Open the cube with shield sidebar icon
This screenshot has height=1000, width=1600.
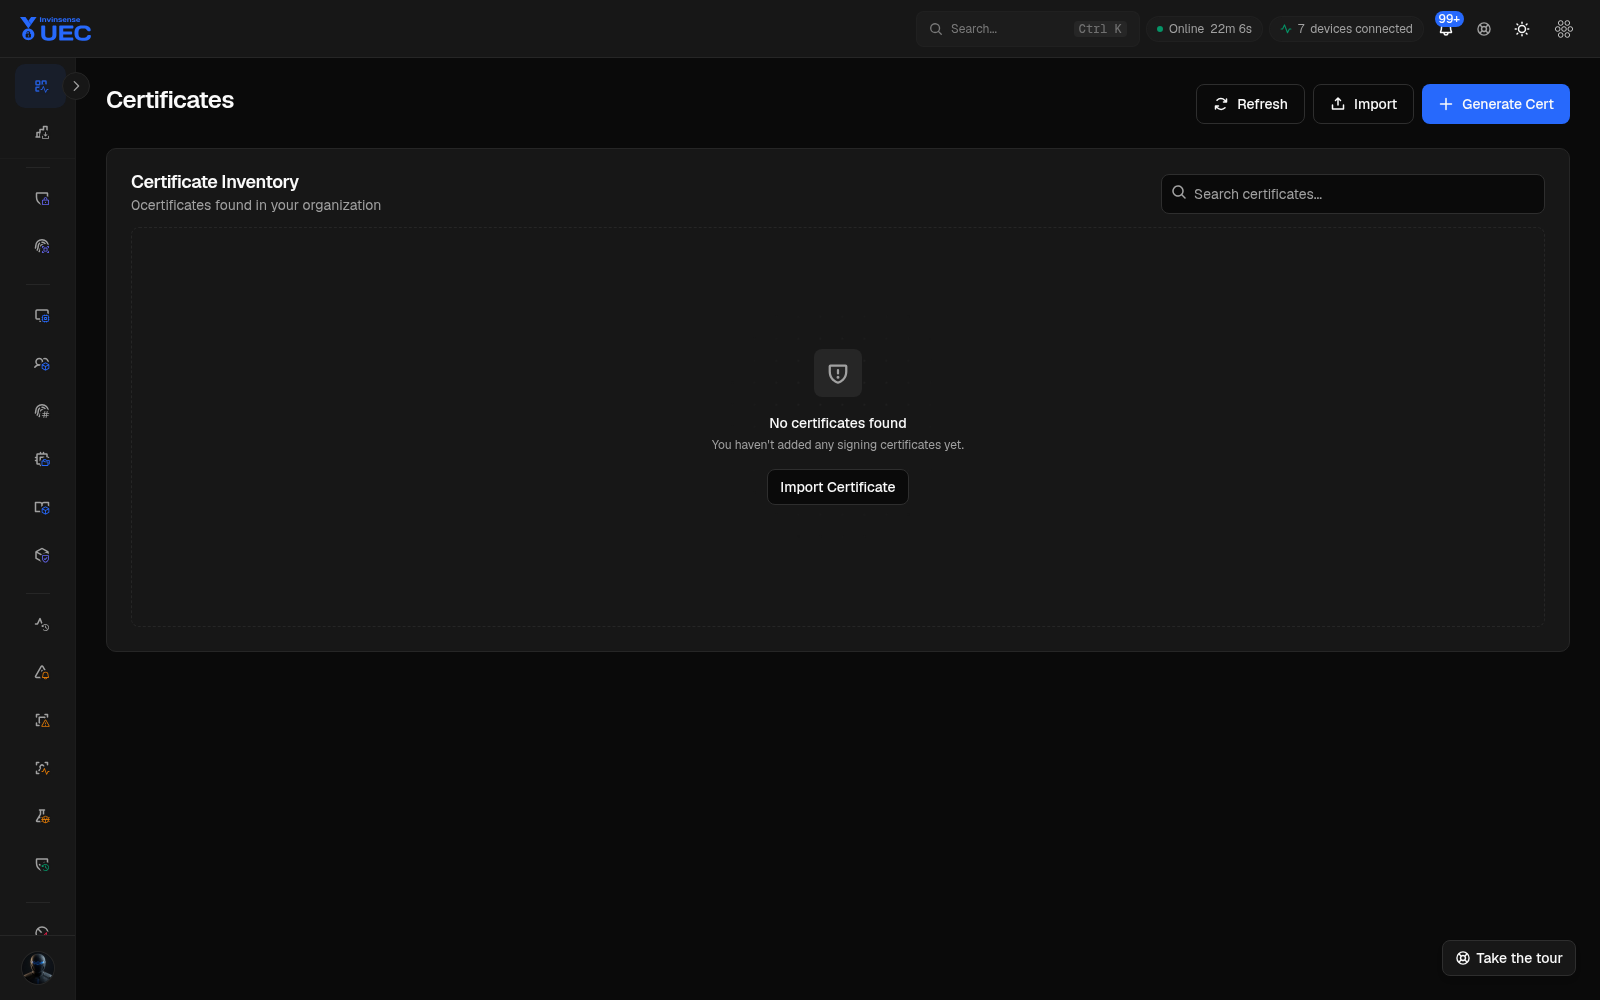click(41, 555)
